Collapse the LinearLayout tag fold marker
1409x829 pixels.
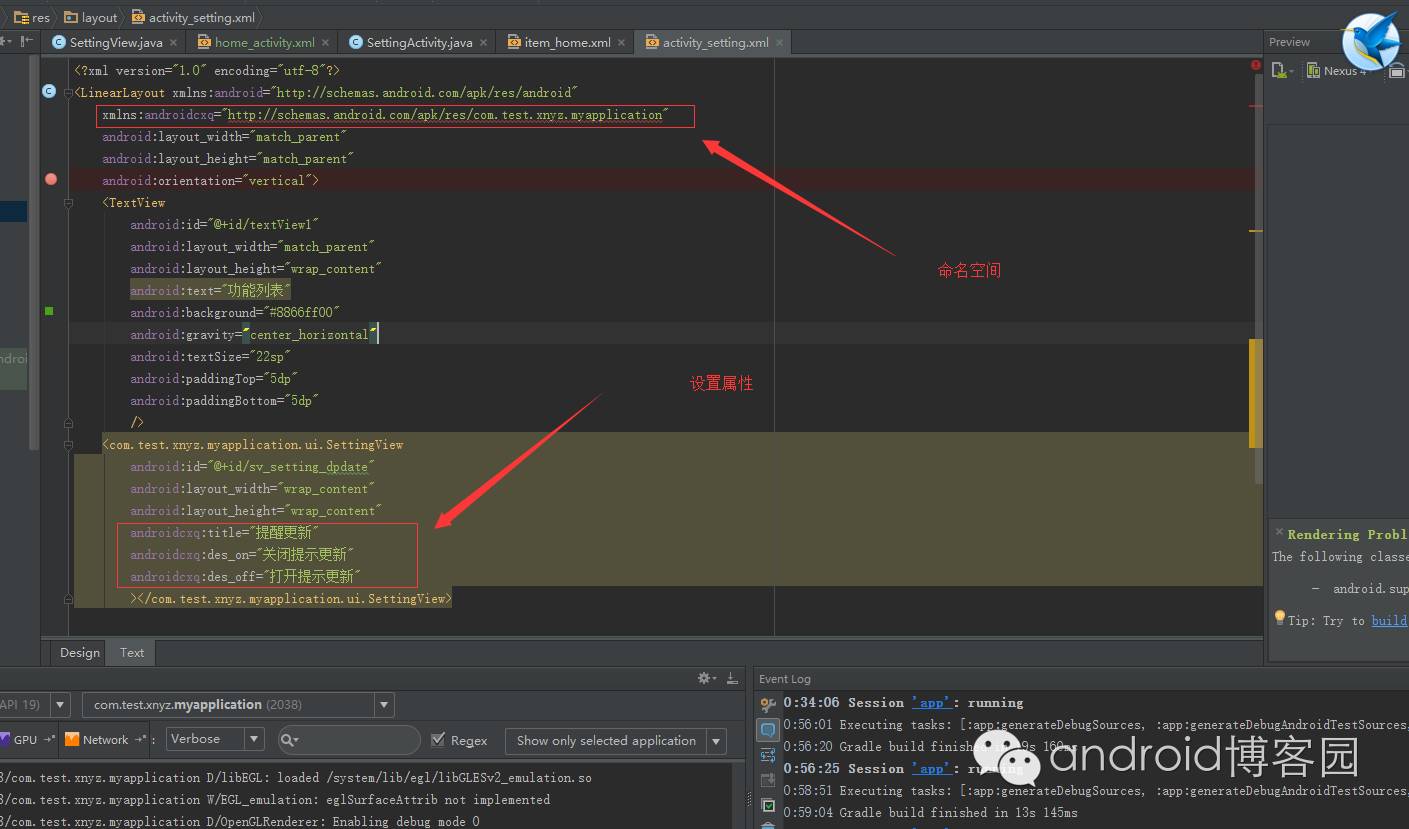click(x=69, y=92)
